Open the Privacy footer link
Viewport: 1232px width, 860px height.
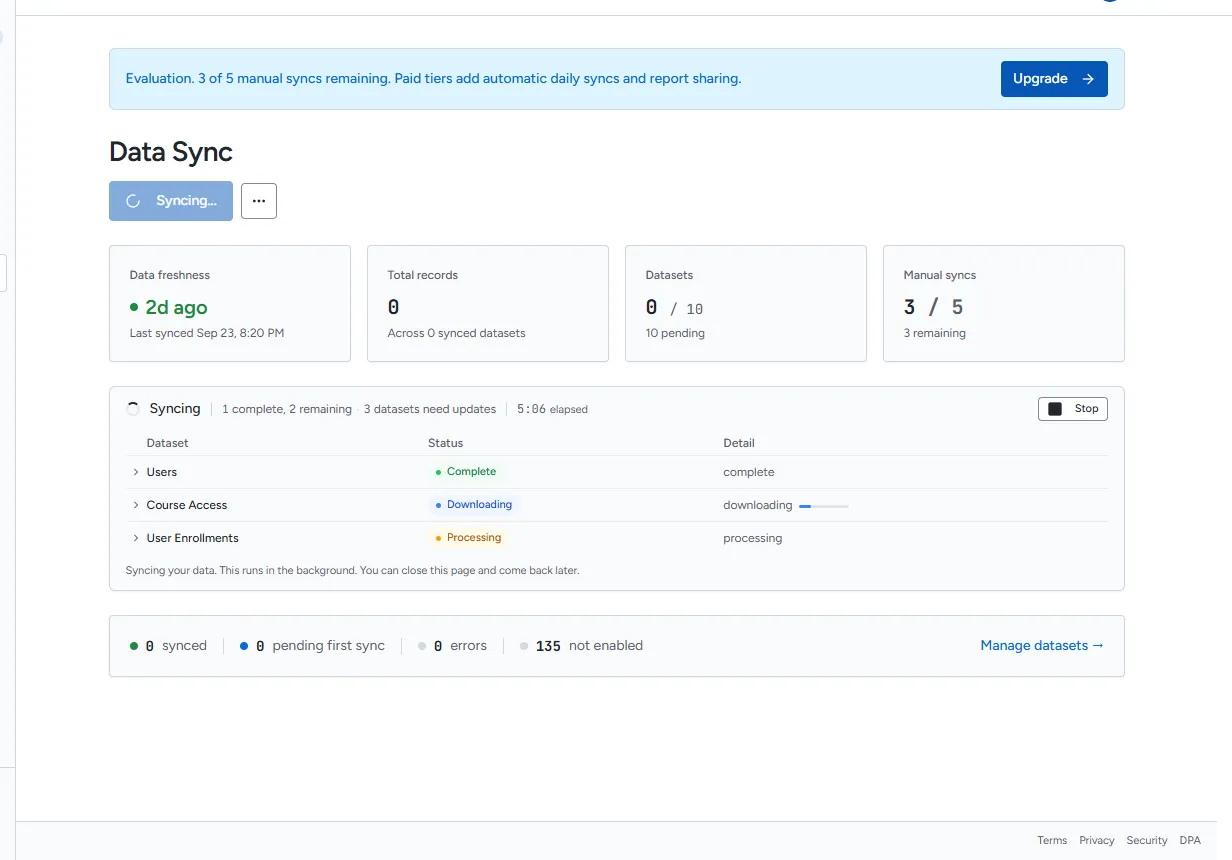(x=1097, y=841)
